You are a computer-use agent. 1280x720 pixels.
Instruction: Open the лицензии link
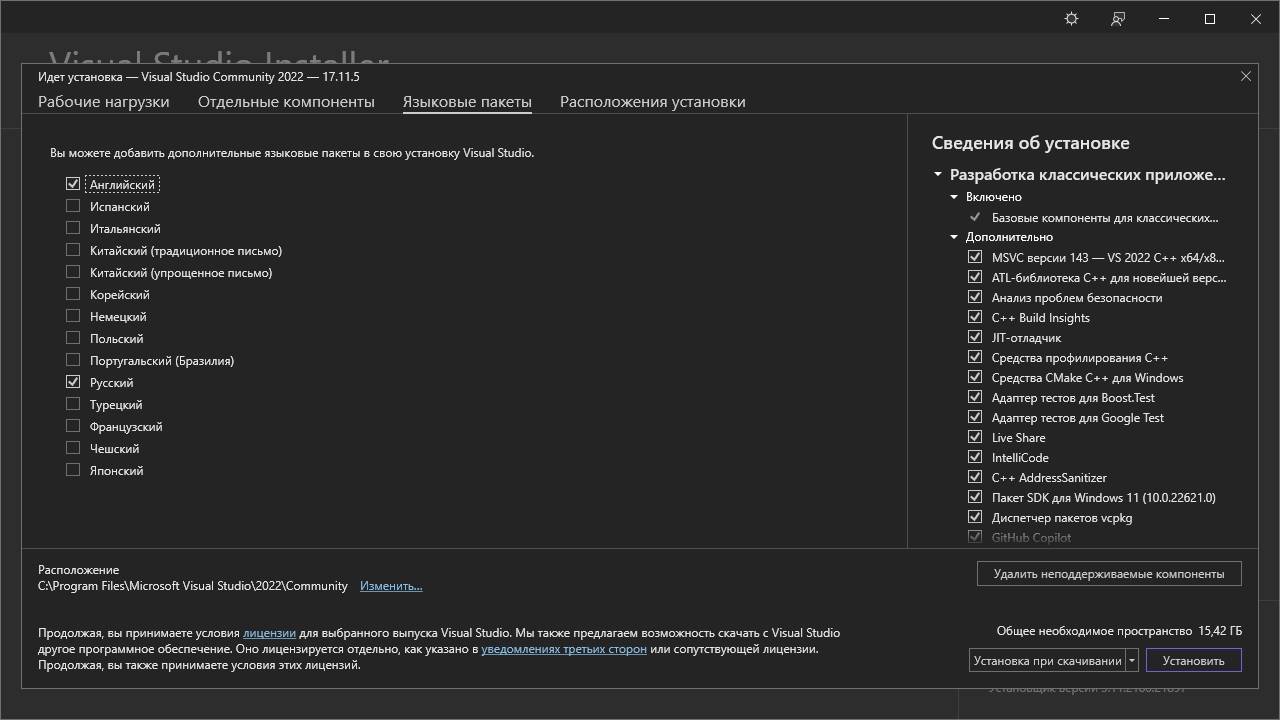(x=269, y=633)
